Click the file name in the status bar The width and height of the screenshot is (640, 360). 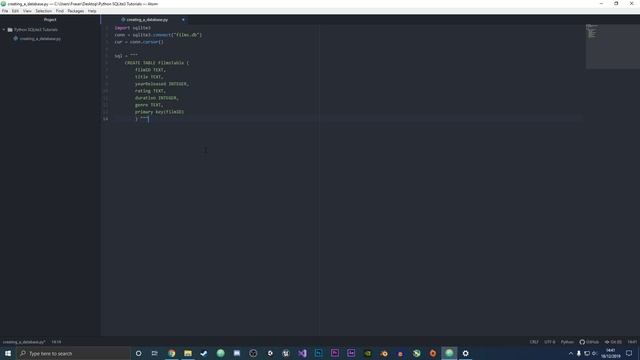pos(24,342)
